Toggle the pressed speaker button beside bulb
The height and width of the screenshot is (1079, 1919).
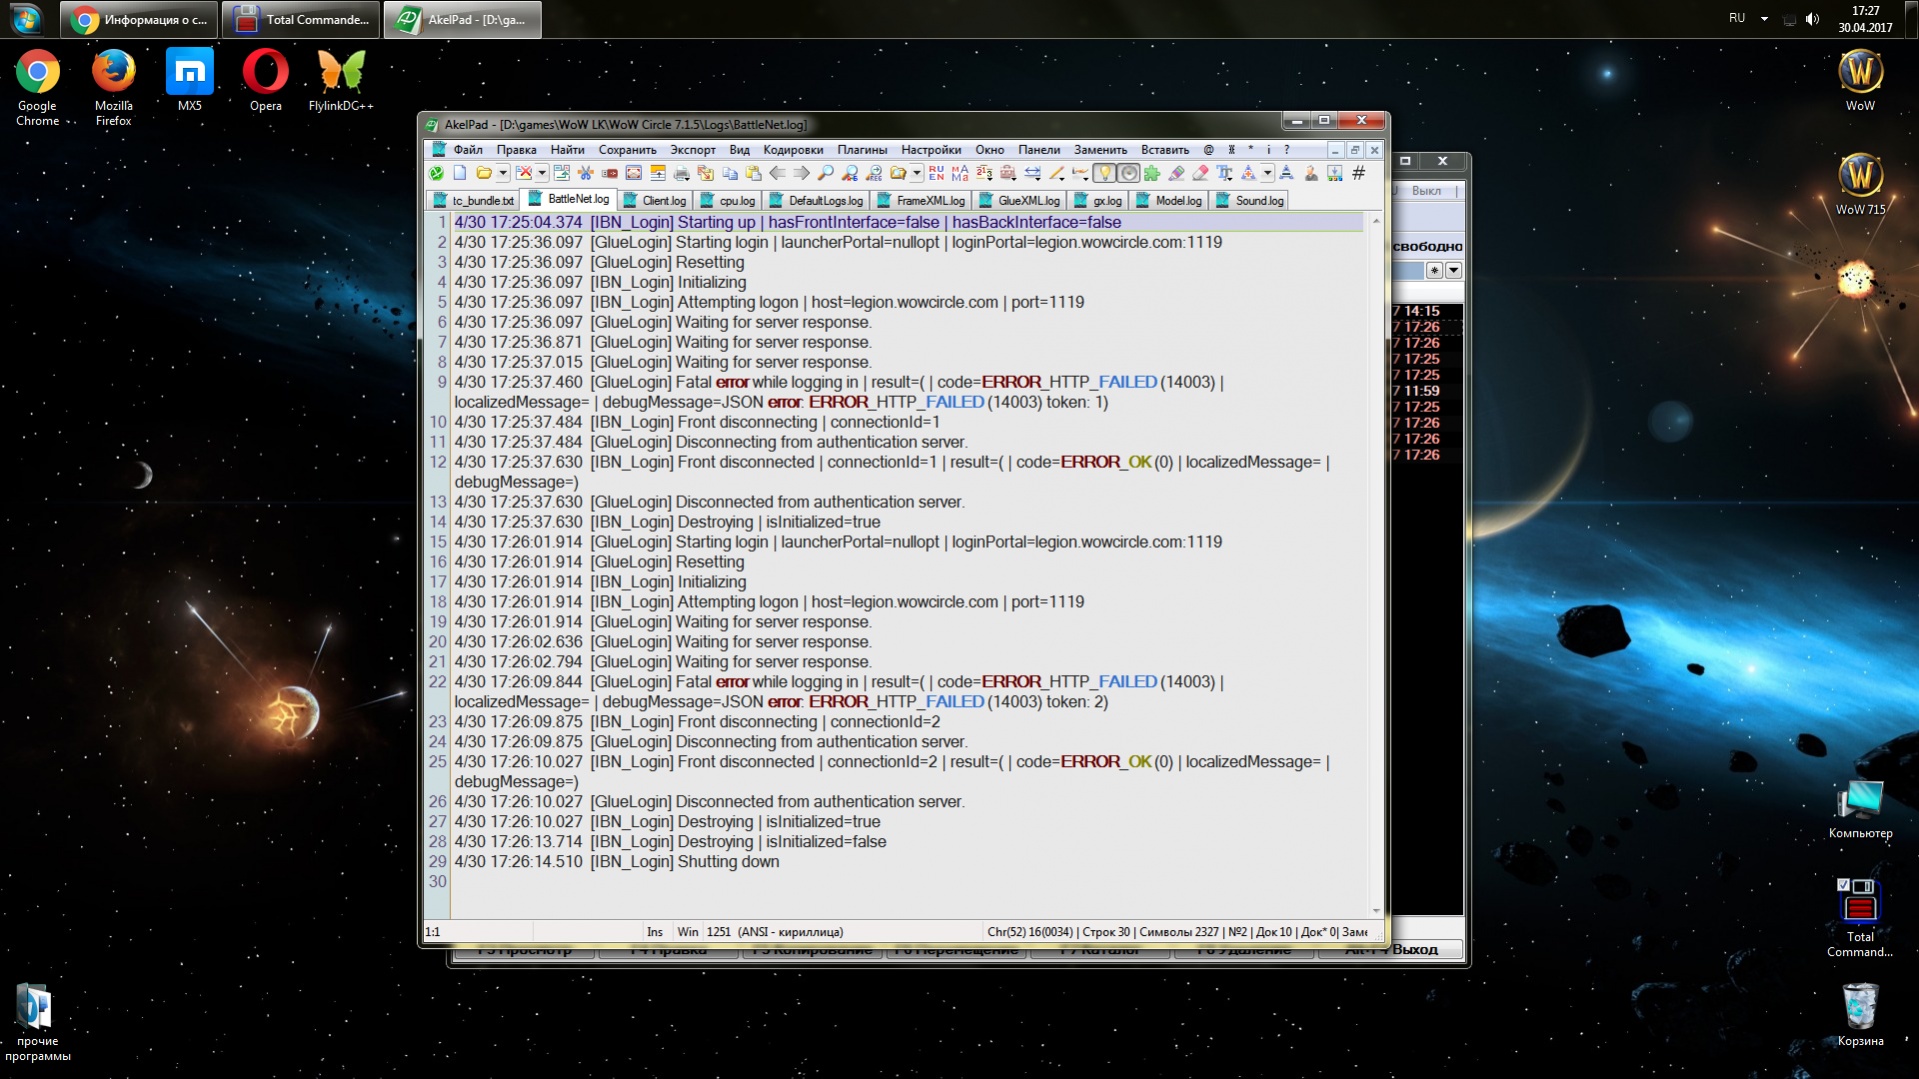(1128, 174)
